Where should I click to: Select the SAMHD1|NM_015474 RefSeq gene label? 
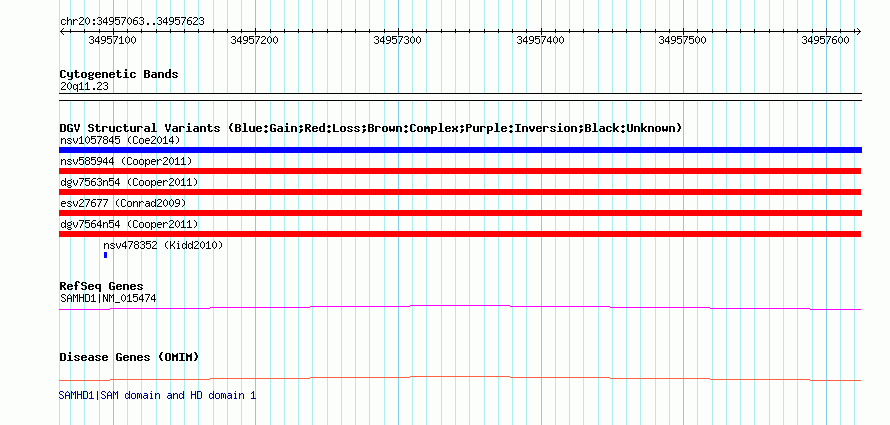click(x=108, y=298)
